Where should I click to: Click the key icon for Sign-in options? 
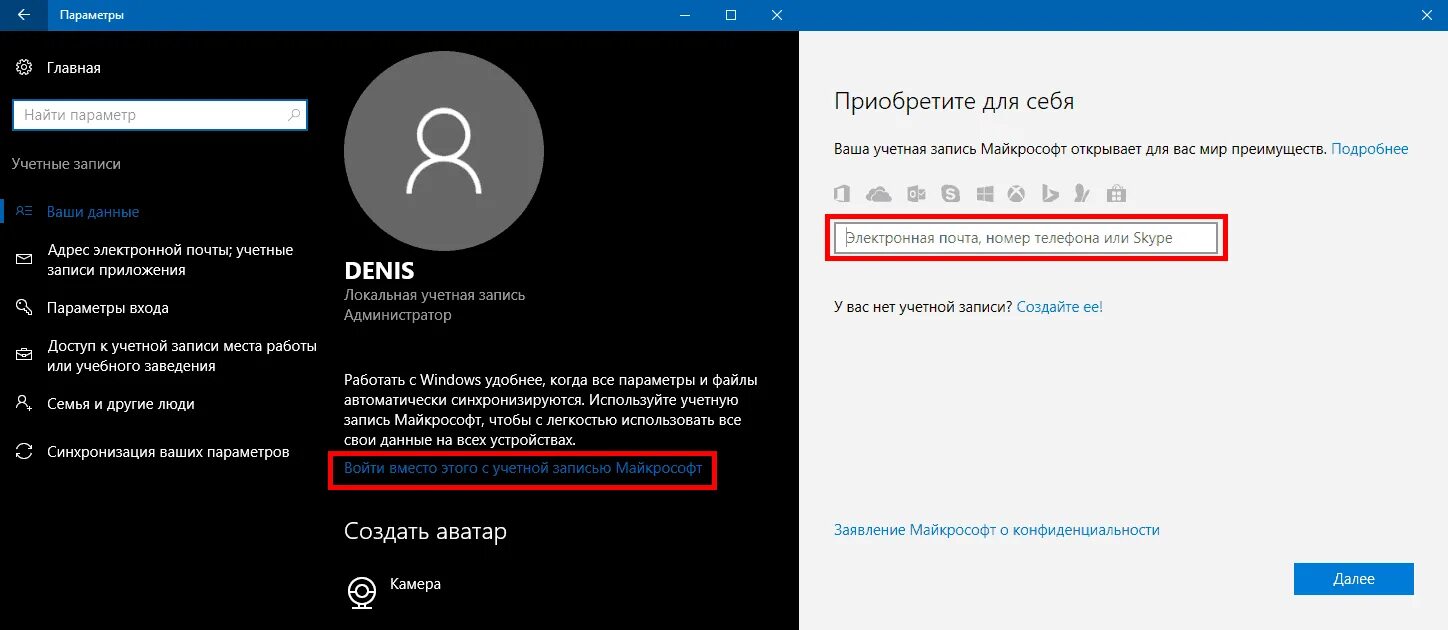pos(24,308)
